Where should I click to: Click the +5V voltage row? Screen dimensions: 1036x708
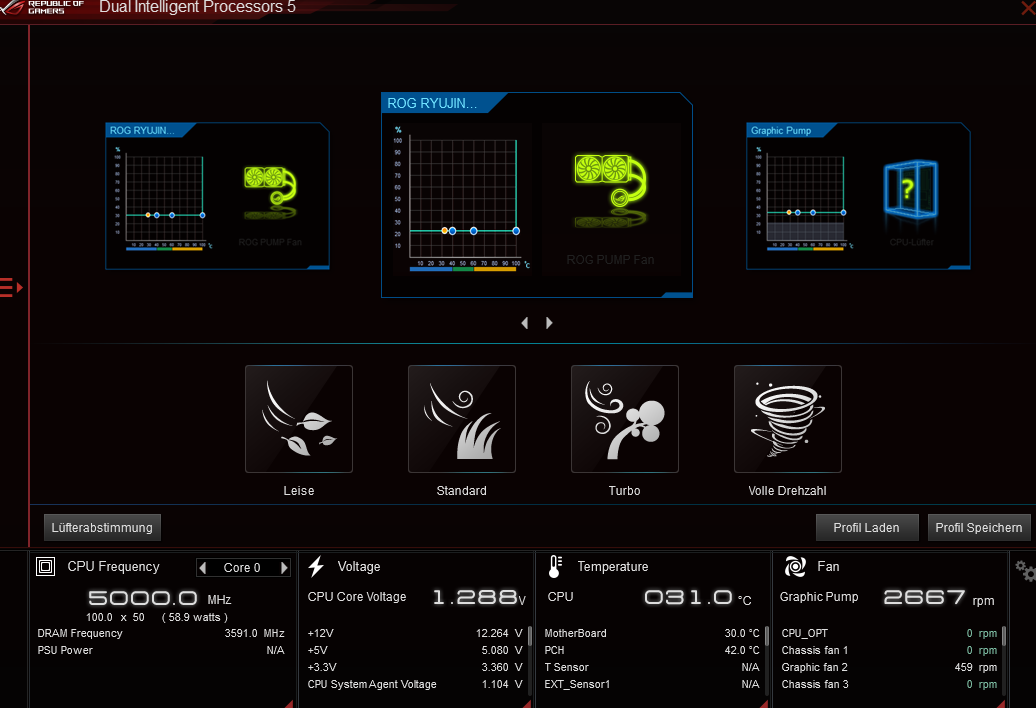415,650
